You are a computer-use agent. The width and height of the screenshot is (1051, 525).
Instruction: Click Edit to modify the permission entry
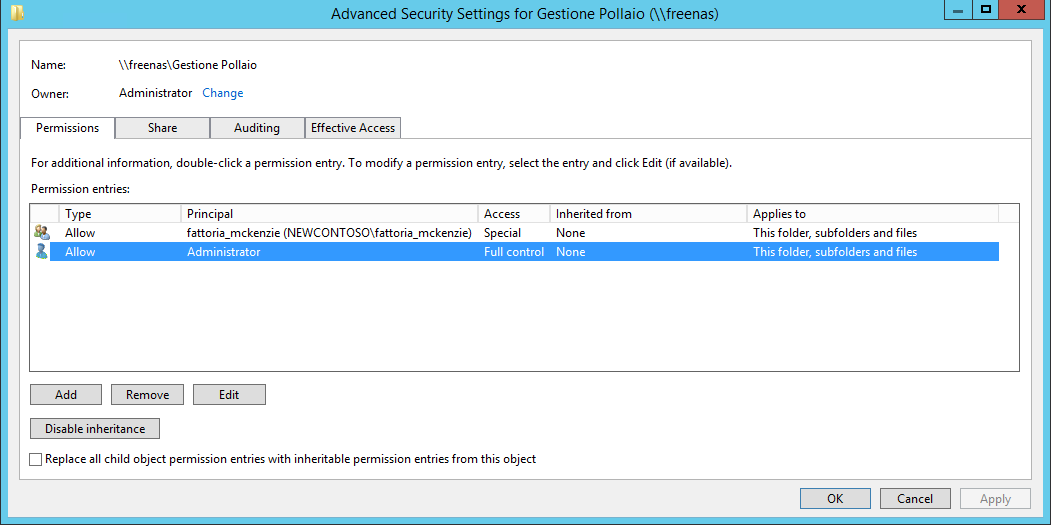tap(229, 395)
